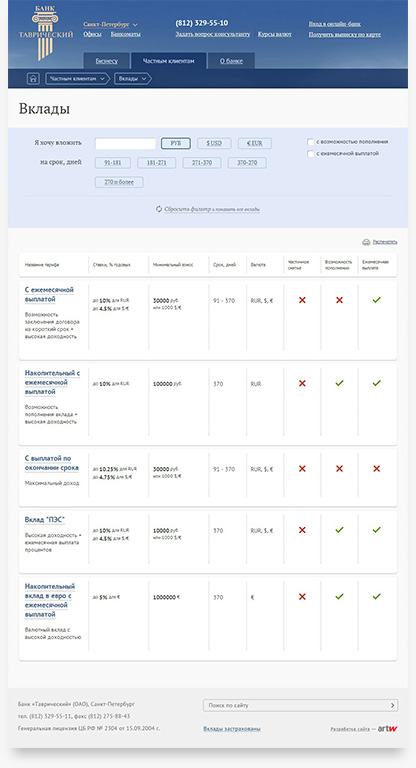The height and width of the screenshot is (768, 416).
Task: Click the deposit amount input field
Action: [x=125, y=144]
